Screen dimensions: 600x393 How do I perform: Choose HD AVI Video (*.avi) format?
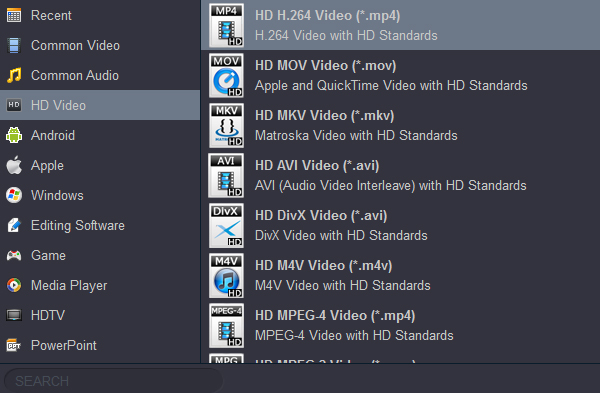pos(401,175)
